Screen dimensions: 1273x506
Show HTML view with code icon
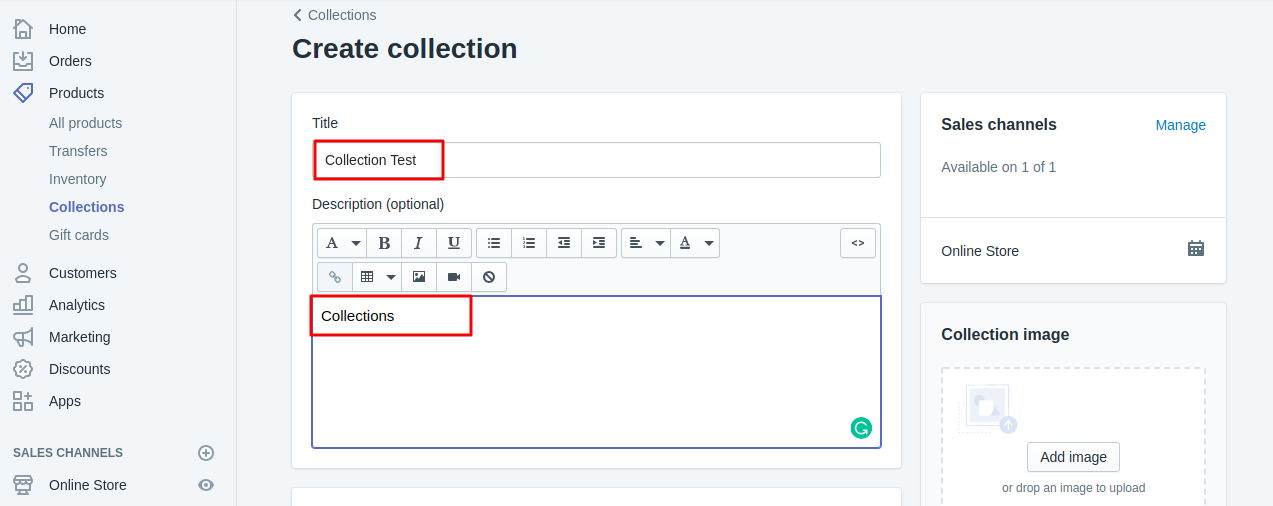[x=858, y=243]
